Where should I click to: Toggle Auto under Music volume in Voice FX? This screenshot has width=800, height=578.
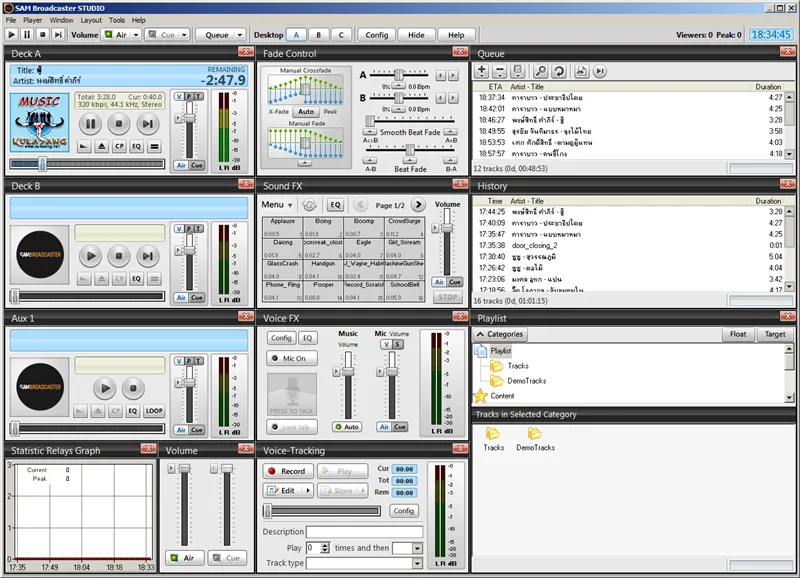click(x=347, y=426)
